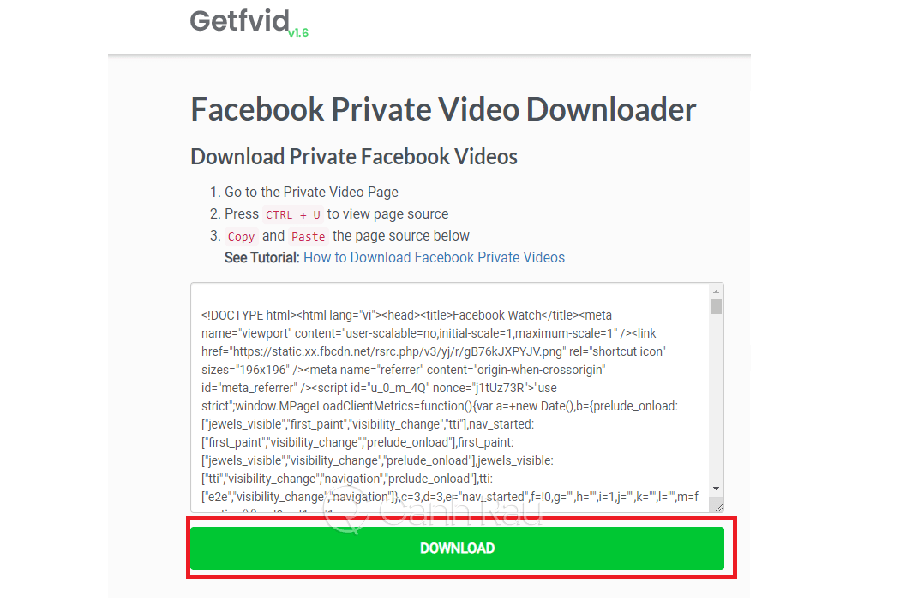This screenshot has width=900, height=603.
Task: Click inside the page source text area
Action: pyautogui.click(x=451, y=397)
